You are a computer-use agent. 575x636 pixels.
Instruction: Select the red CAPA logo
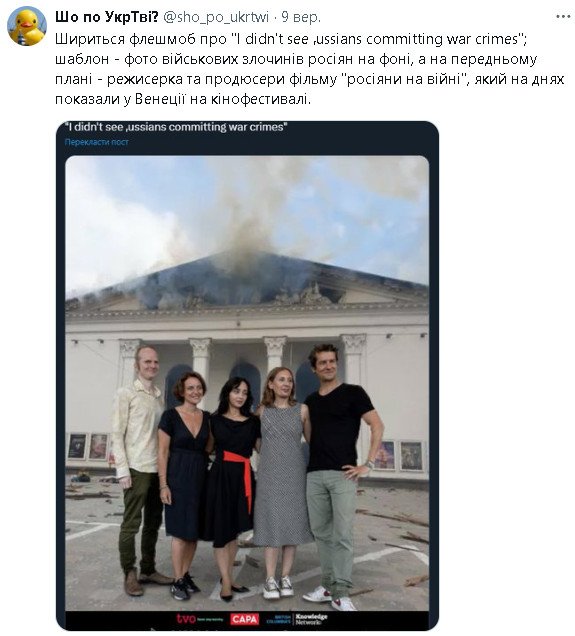pyautogui.click(x=244, y=619)
